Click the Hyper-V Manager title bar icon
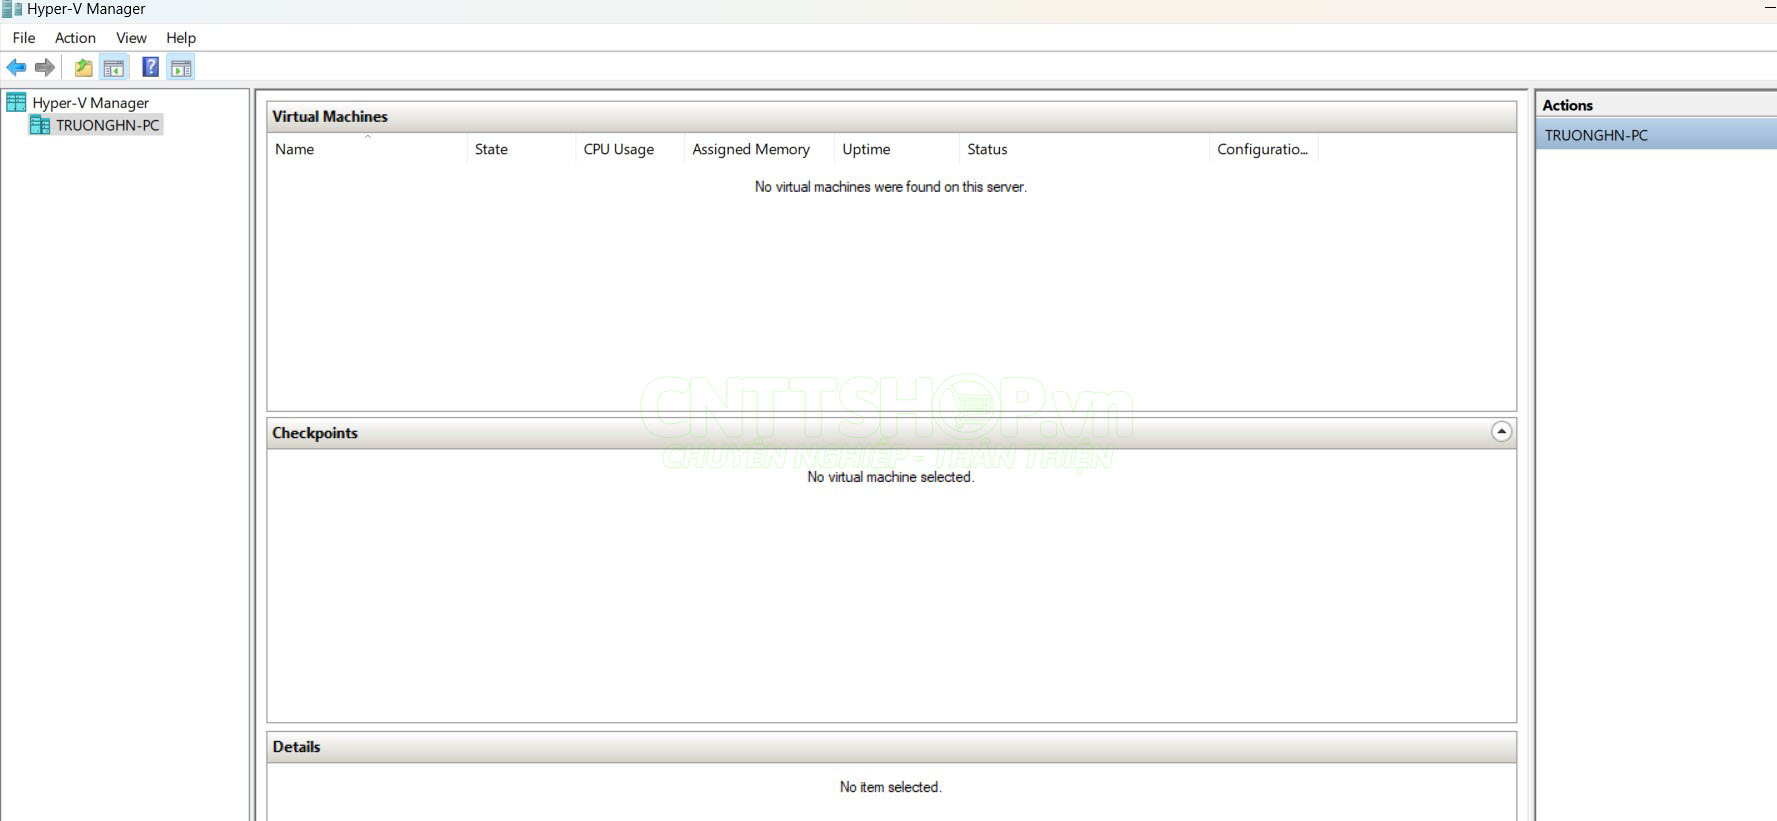This screenshot has height=821, width=1777. tap(12, 9)
